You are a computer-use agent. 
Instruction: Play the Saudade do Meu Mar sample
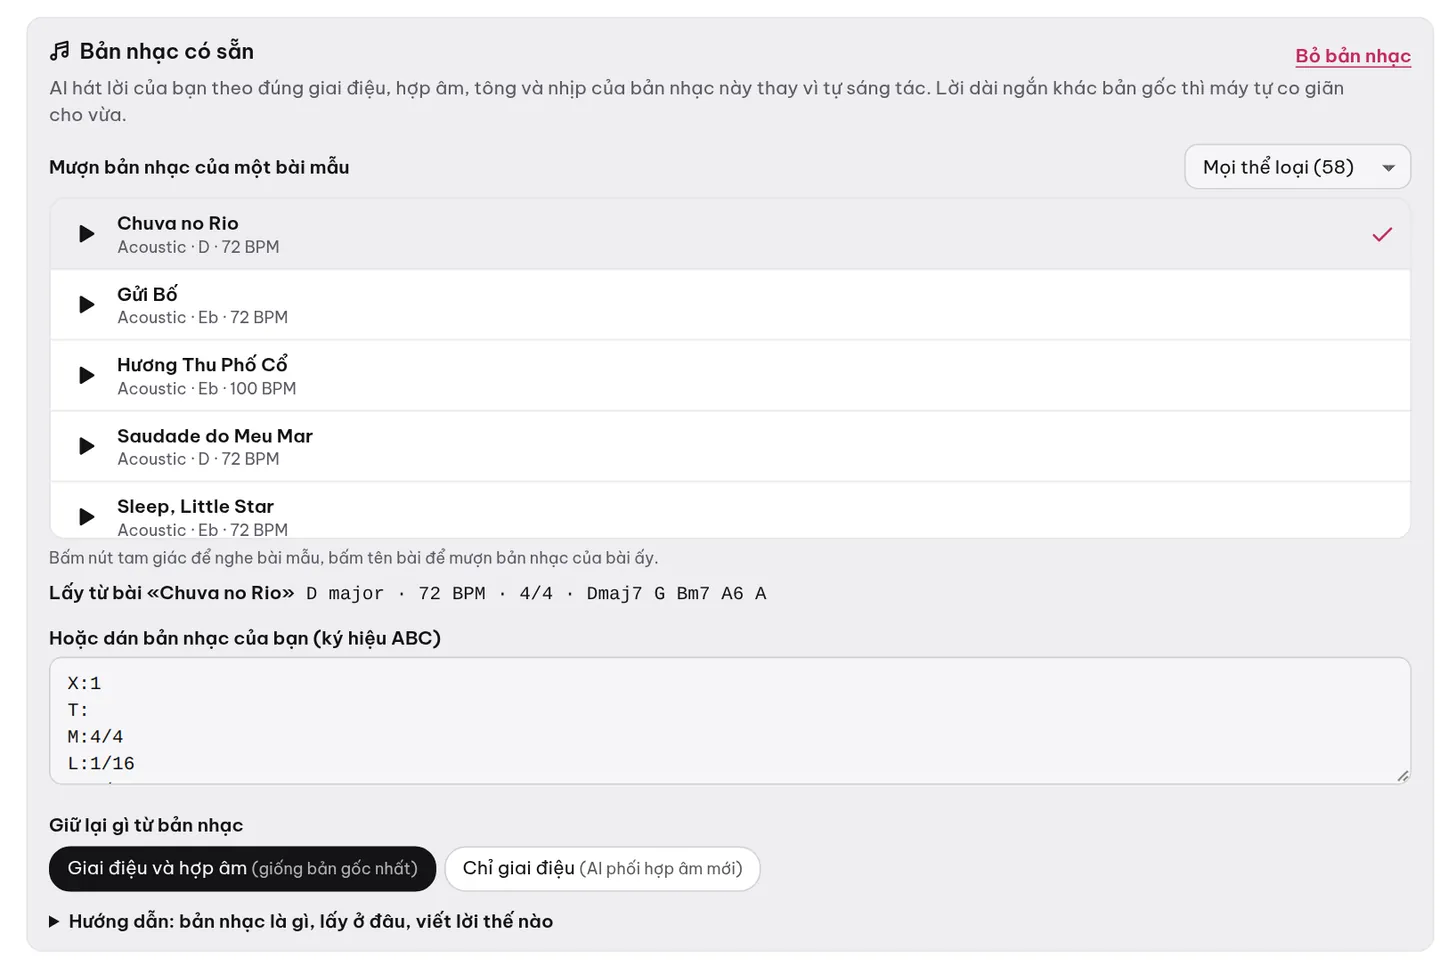(87, 446)
